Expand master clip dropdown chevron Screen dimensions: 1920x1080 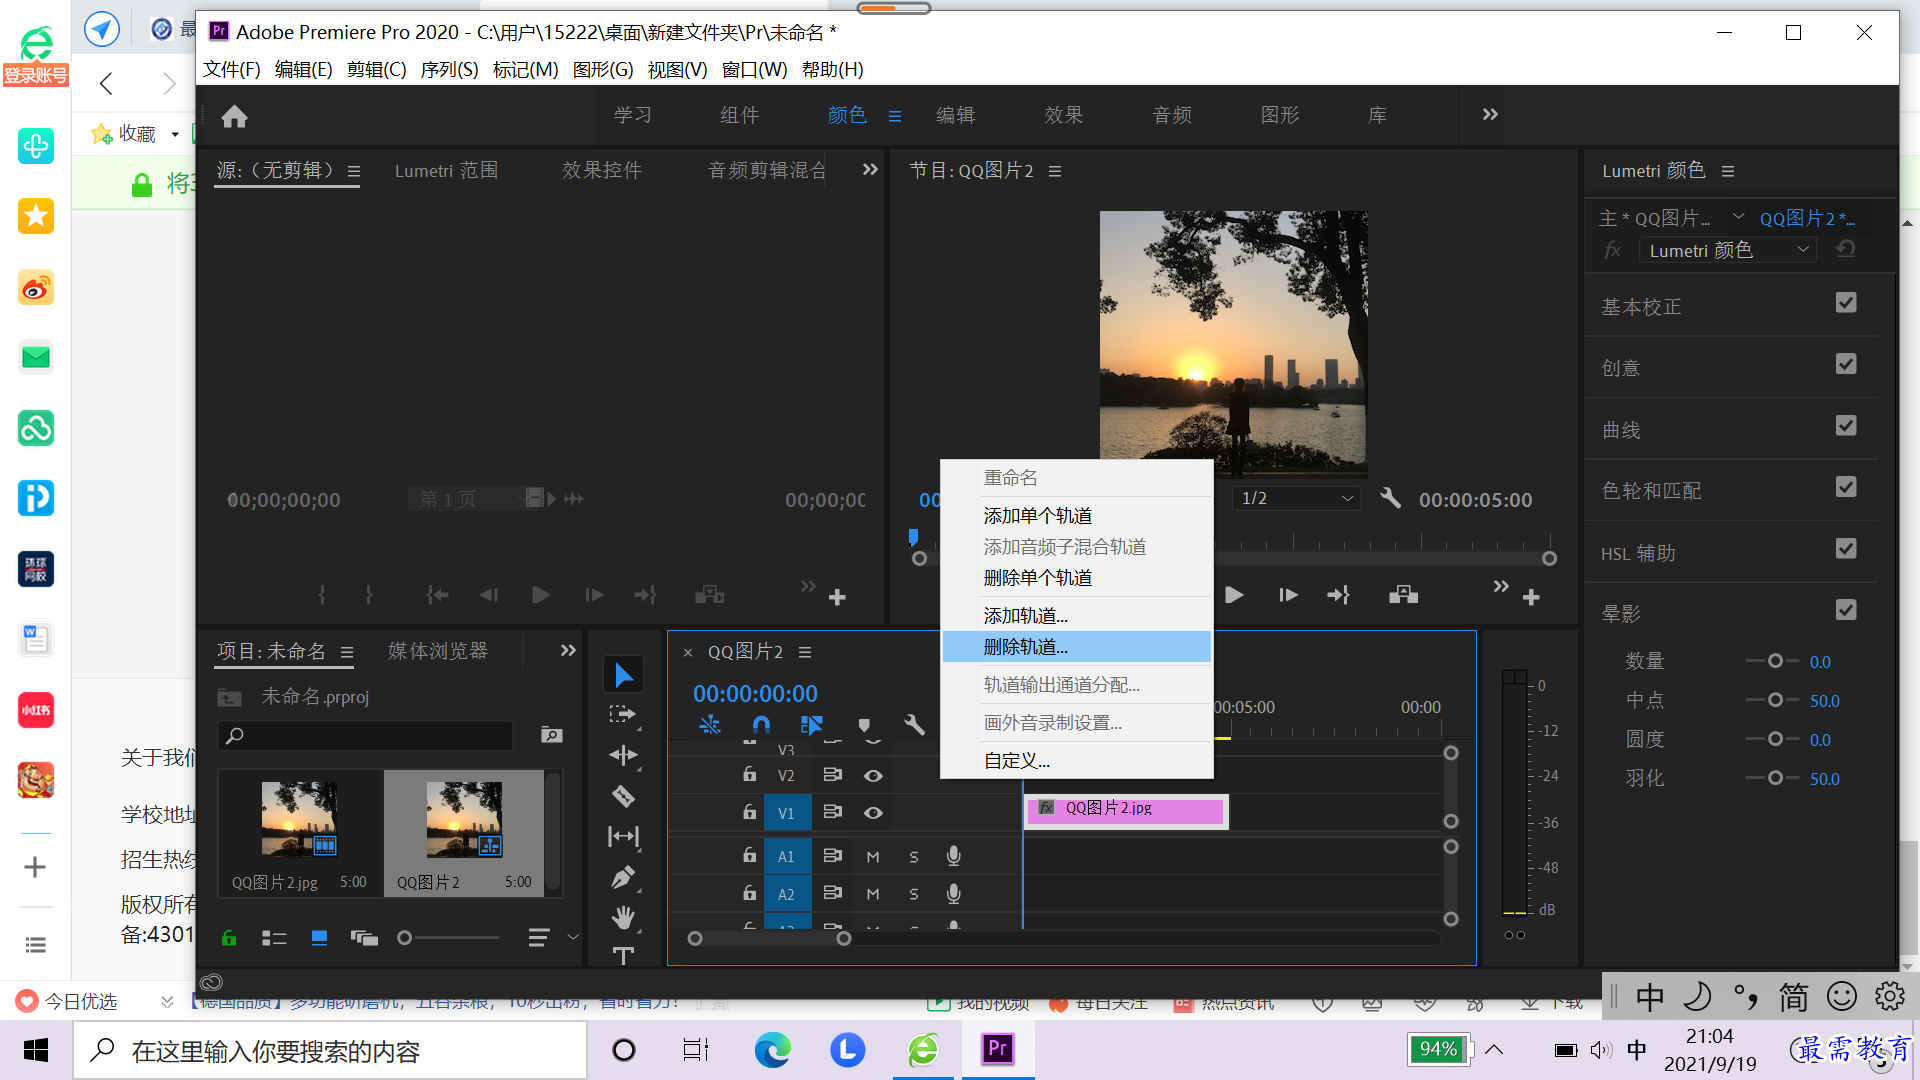click(1738, 217)
